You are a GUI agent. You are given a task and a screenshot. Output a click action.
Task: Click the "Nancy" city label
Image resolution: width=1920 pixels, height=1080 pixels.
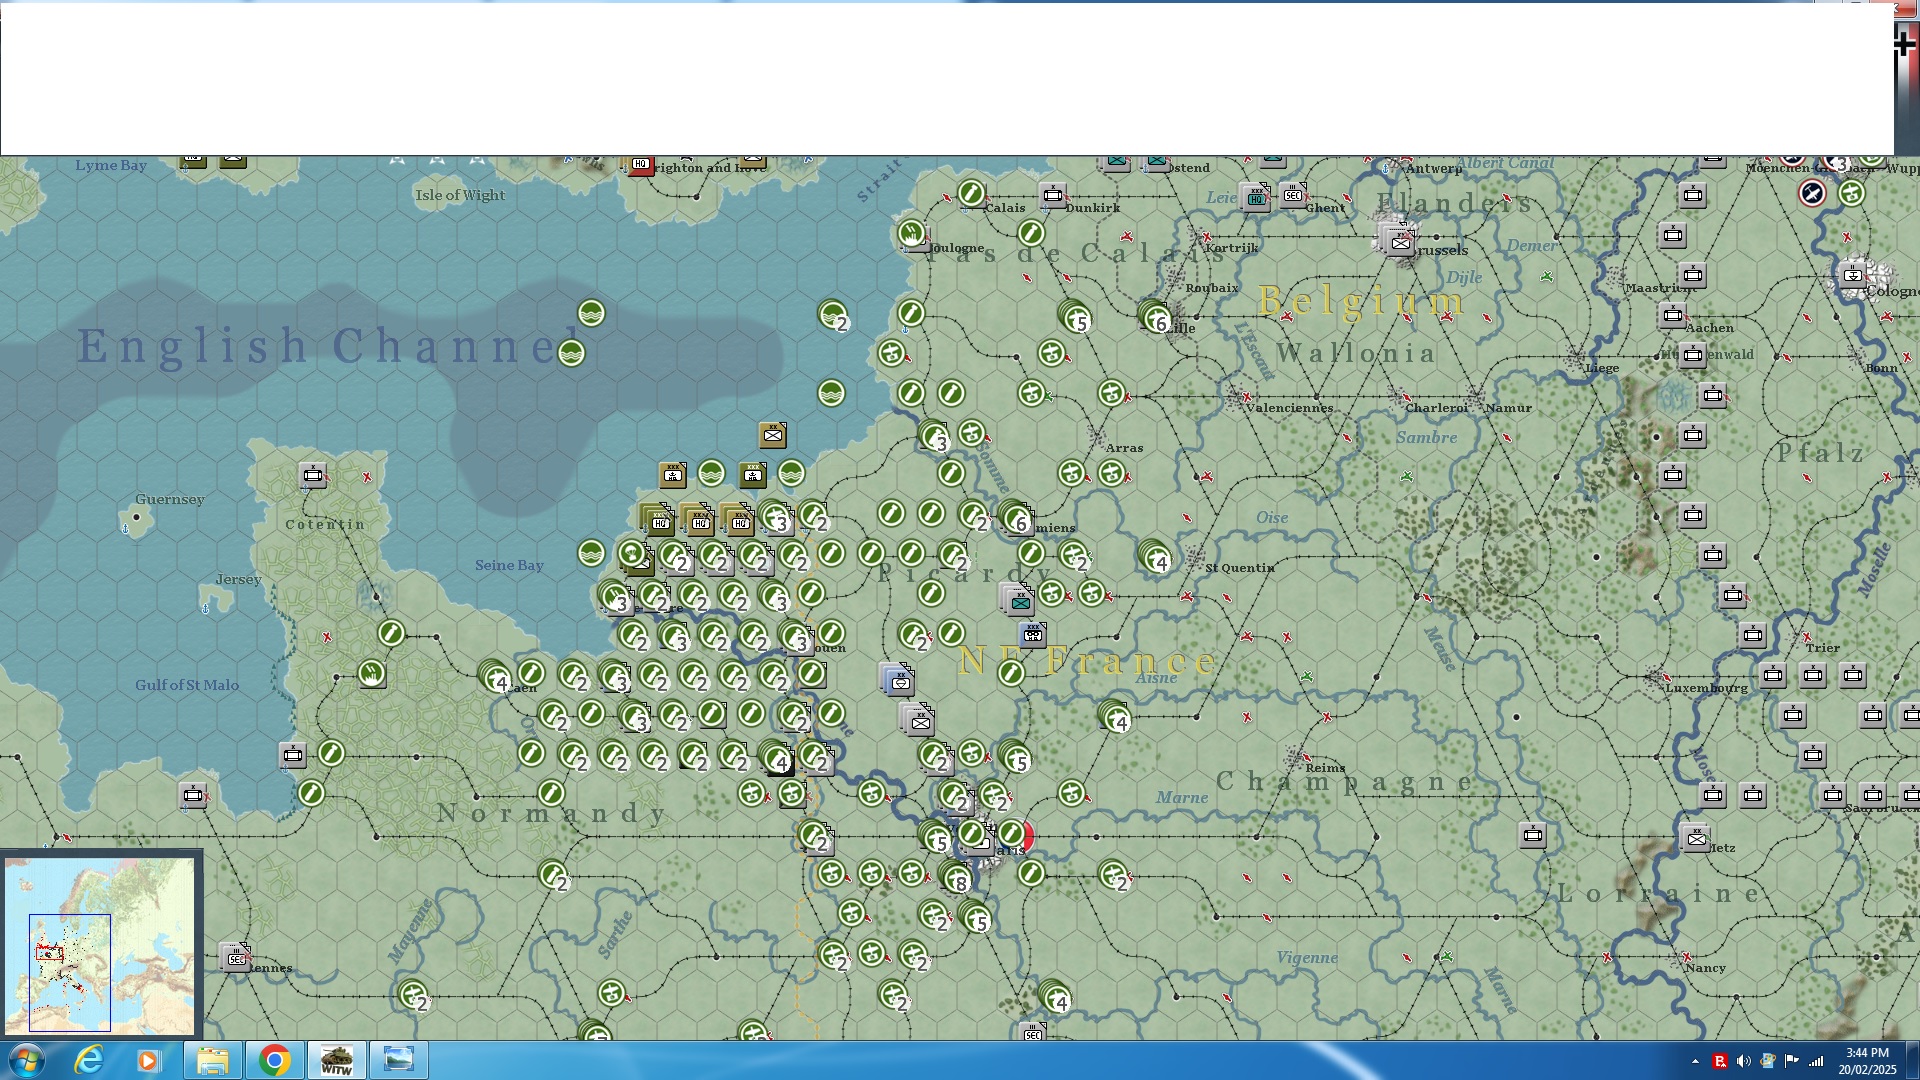(x=1705, y=968)
